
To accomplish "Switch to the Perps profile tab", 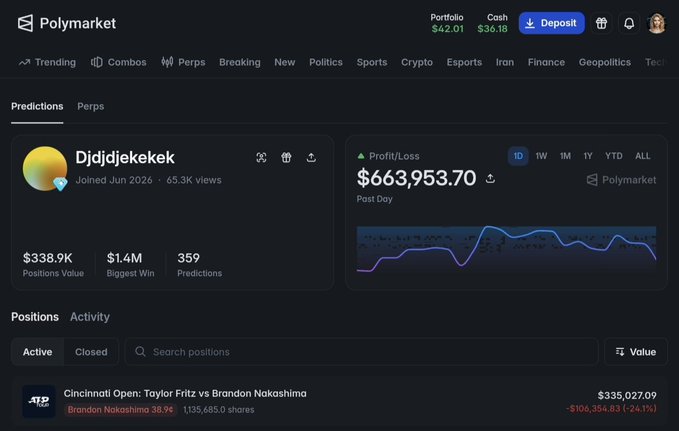I will tap(91, 107).
